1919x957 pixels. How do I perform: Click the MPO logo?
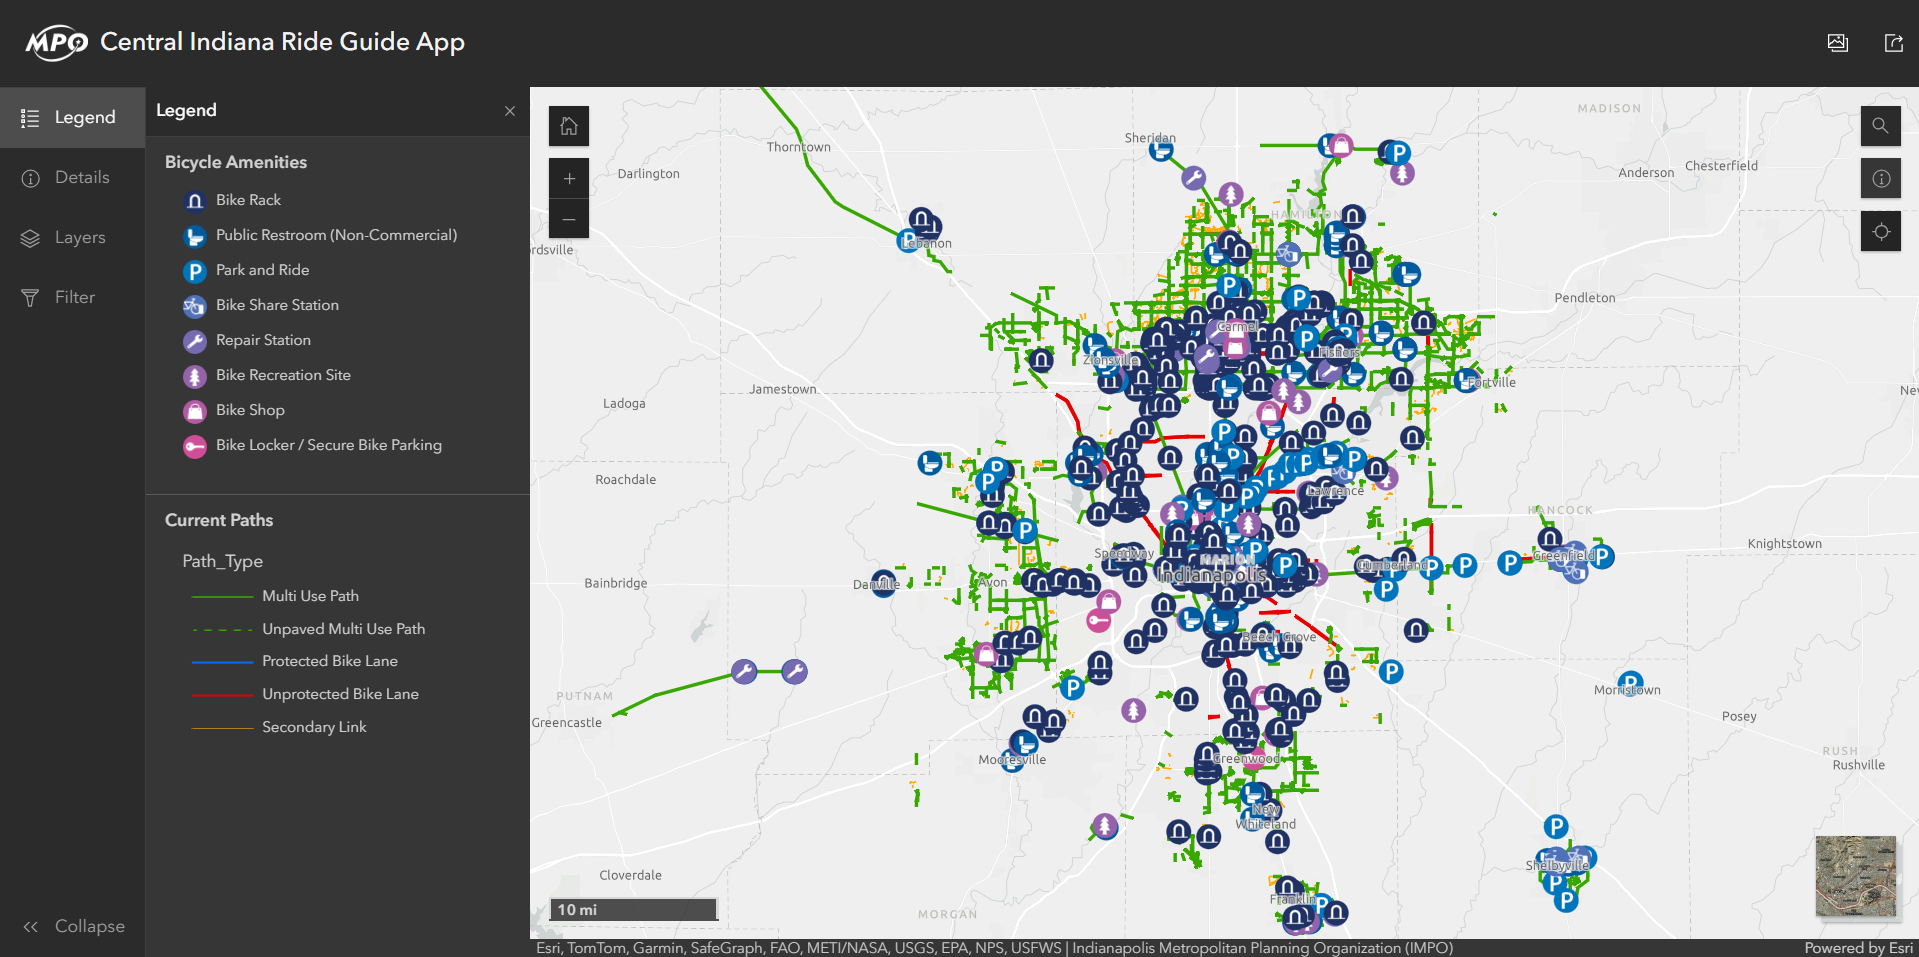click(56, 43)
